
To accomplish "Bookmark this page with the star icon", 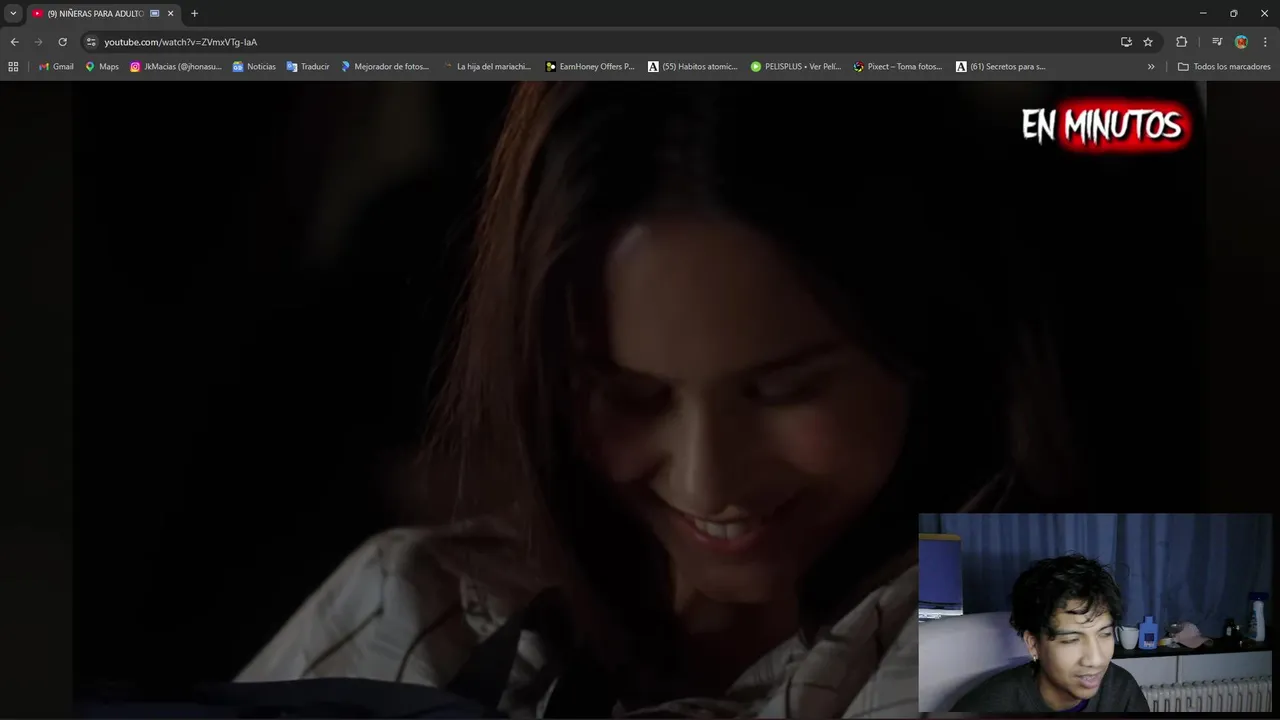I will coord(1148,42).
